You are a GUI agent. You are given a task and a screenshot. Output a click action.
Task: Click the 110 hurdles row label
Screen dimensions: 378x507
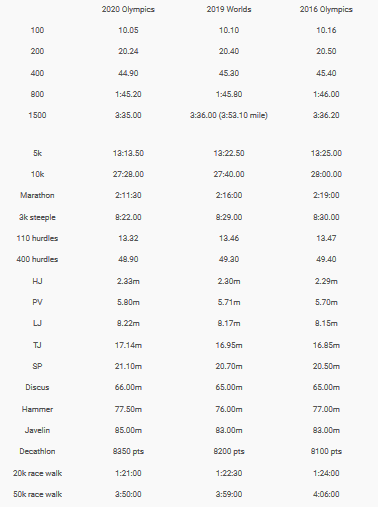tap(37, 238)
